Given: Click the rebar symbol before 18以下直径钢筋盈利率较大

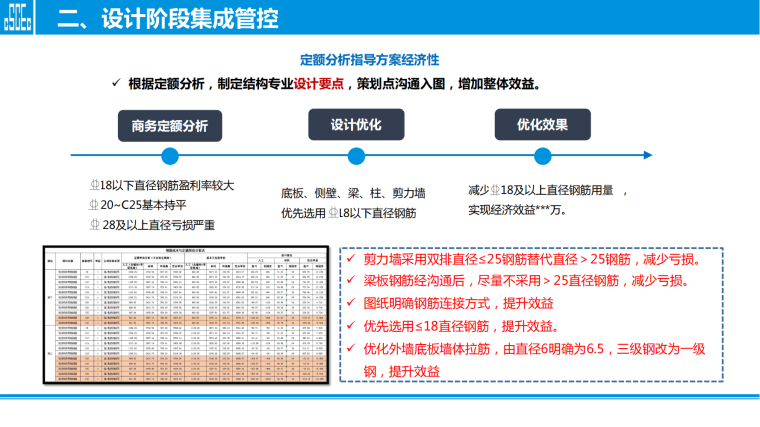Looking at the screenshot, I should 94,185.
